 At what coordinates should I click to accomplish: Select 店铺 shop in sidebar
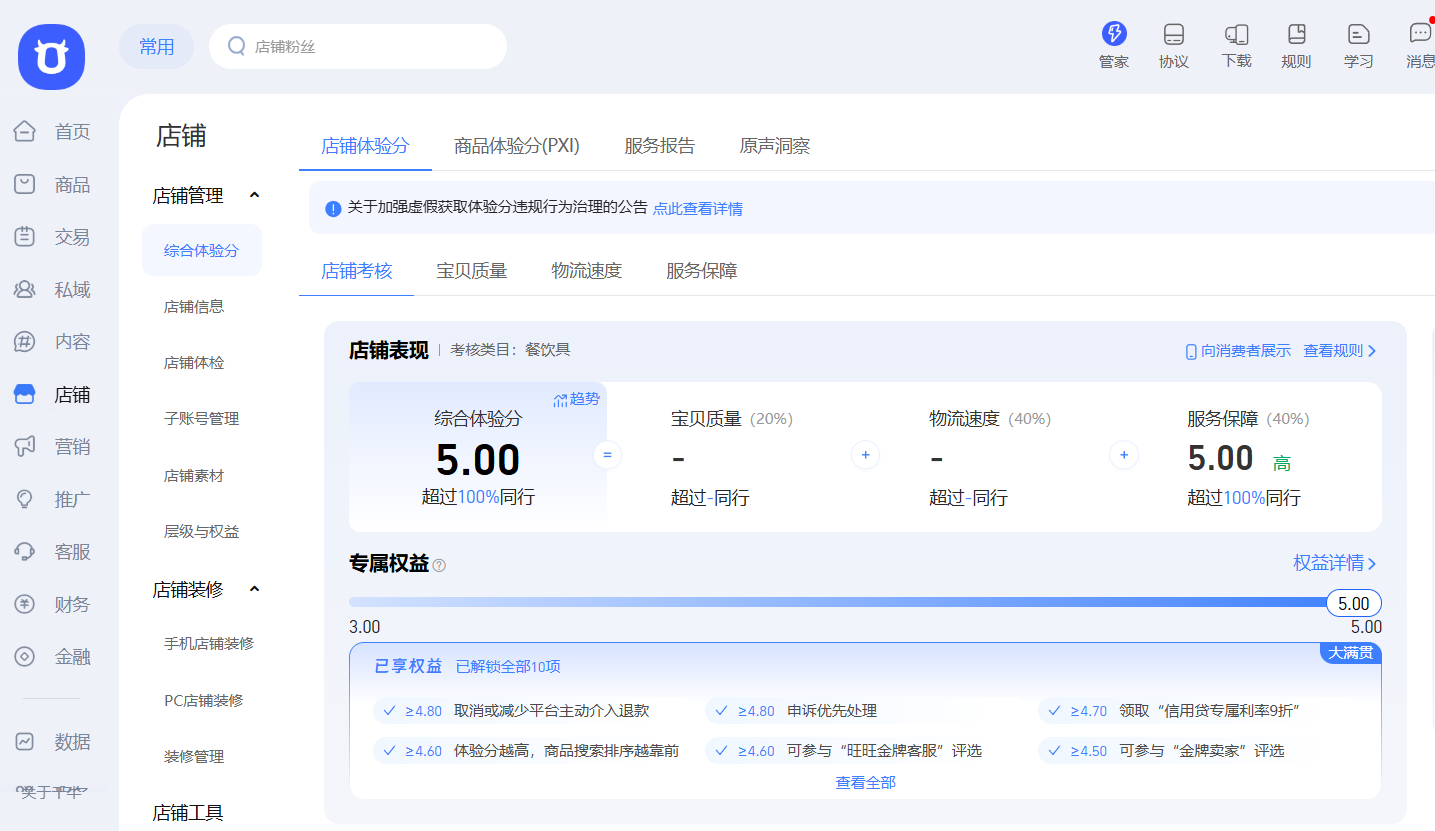point(52,395)
